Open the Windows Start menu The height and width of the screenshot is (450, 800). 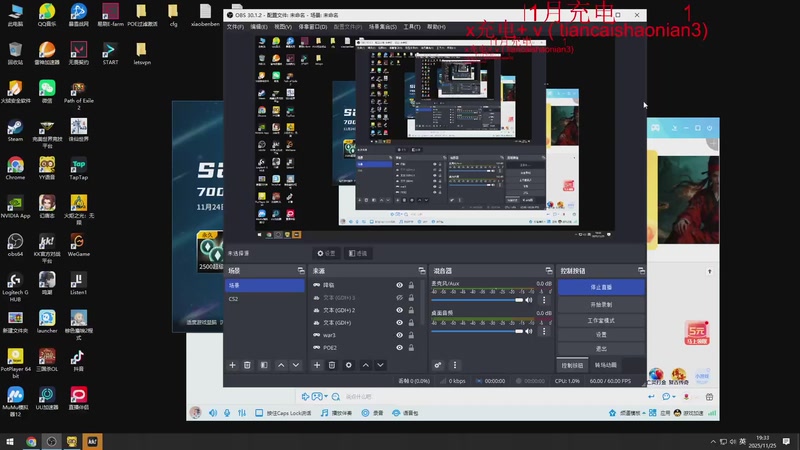pos(10,442)
